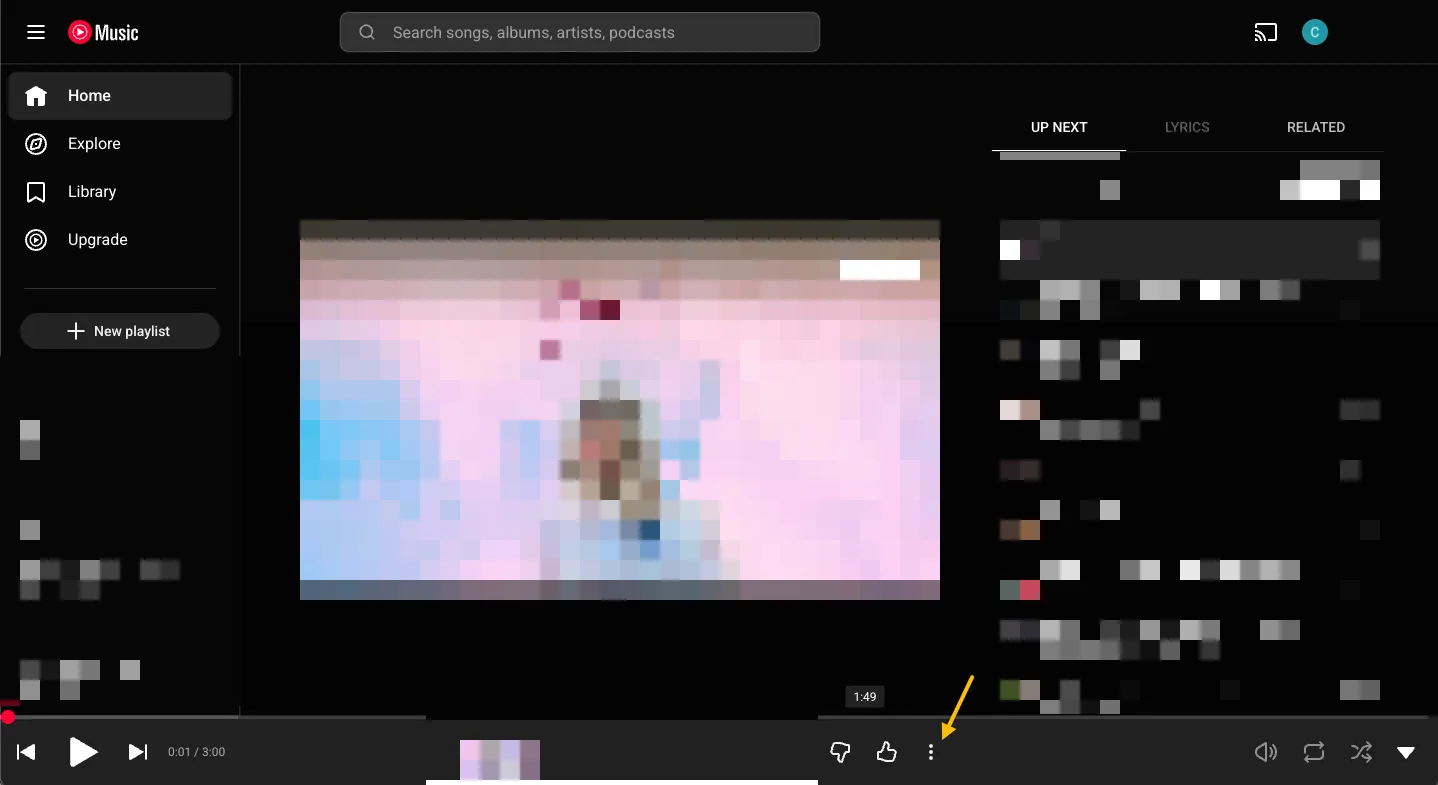Click the search magnifier icon
Screen dimensions: 1438x785
[x=367, y=32]
